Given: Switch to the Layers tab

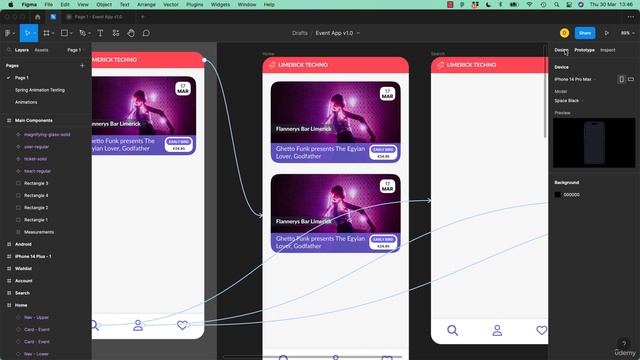Looking at the screenshot, I should tap(22, 50).
